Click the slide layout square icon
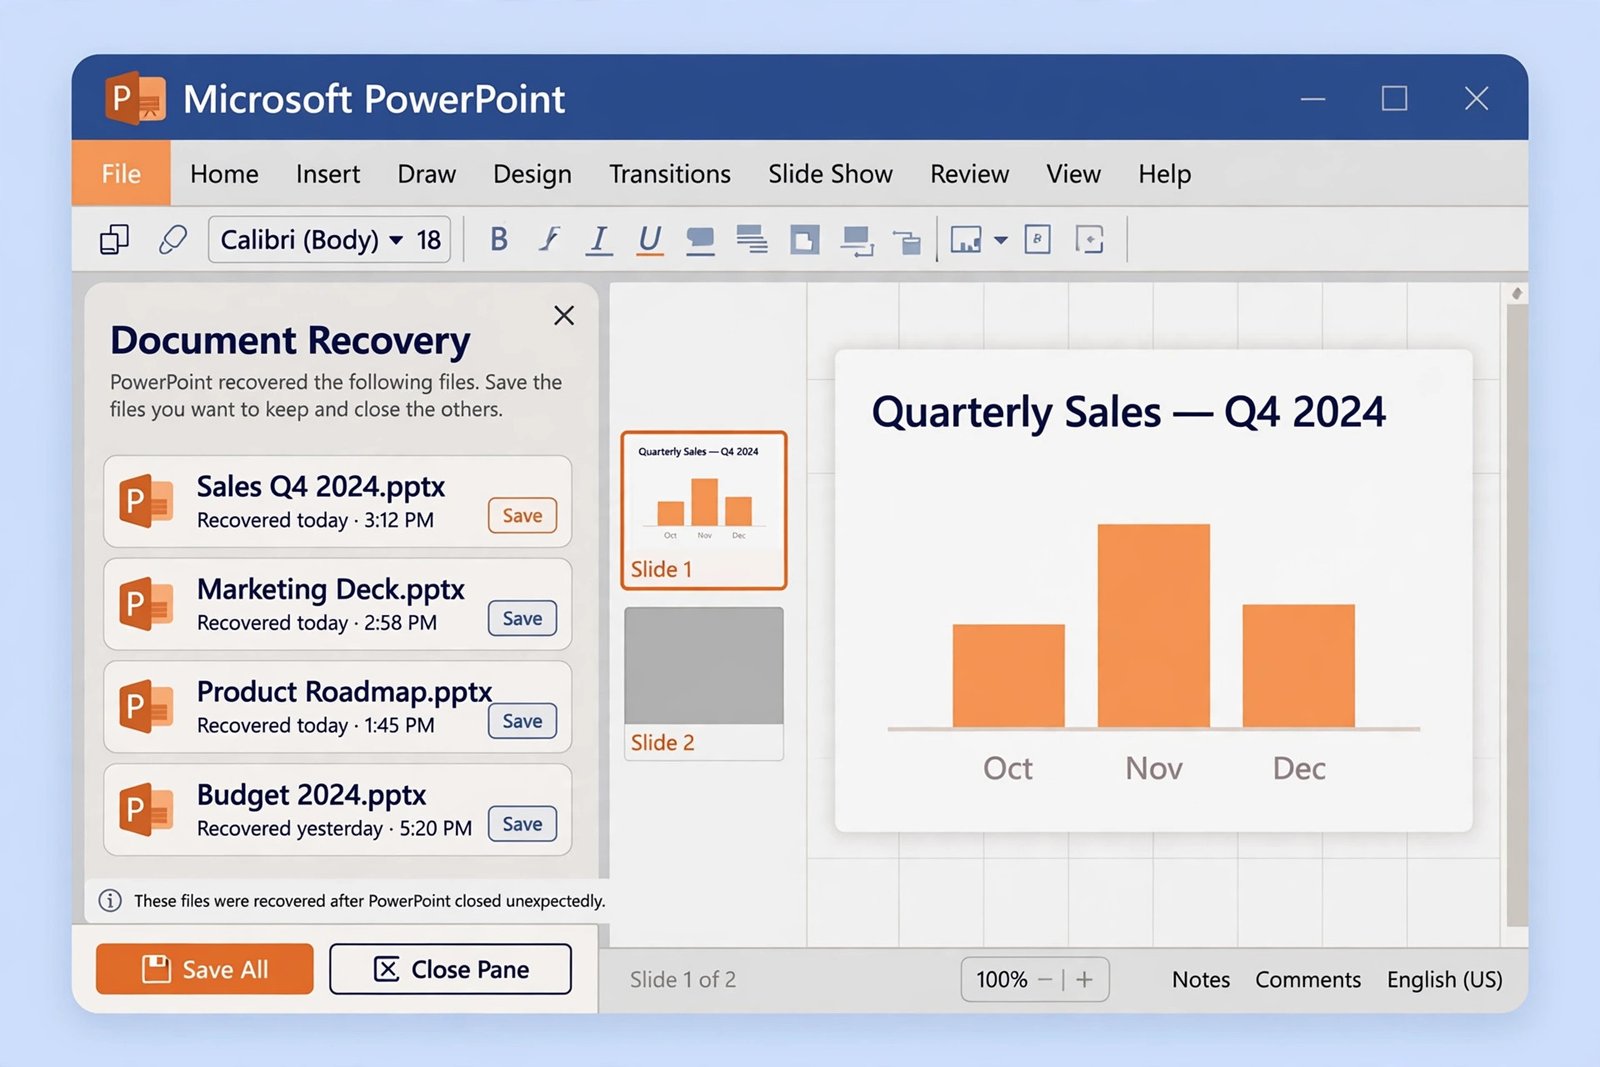Screen dimensions: 1600x1067 coord(805,240)
